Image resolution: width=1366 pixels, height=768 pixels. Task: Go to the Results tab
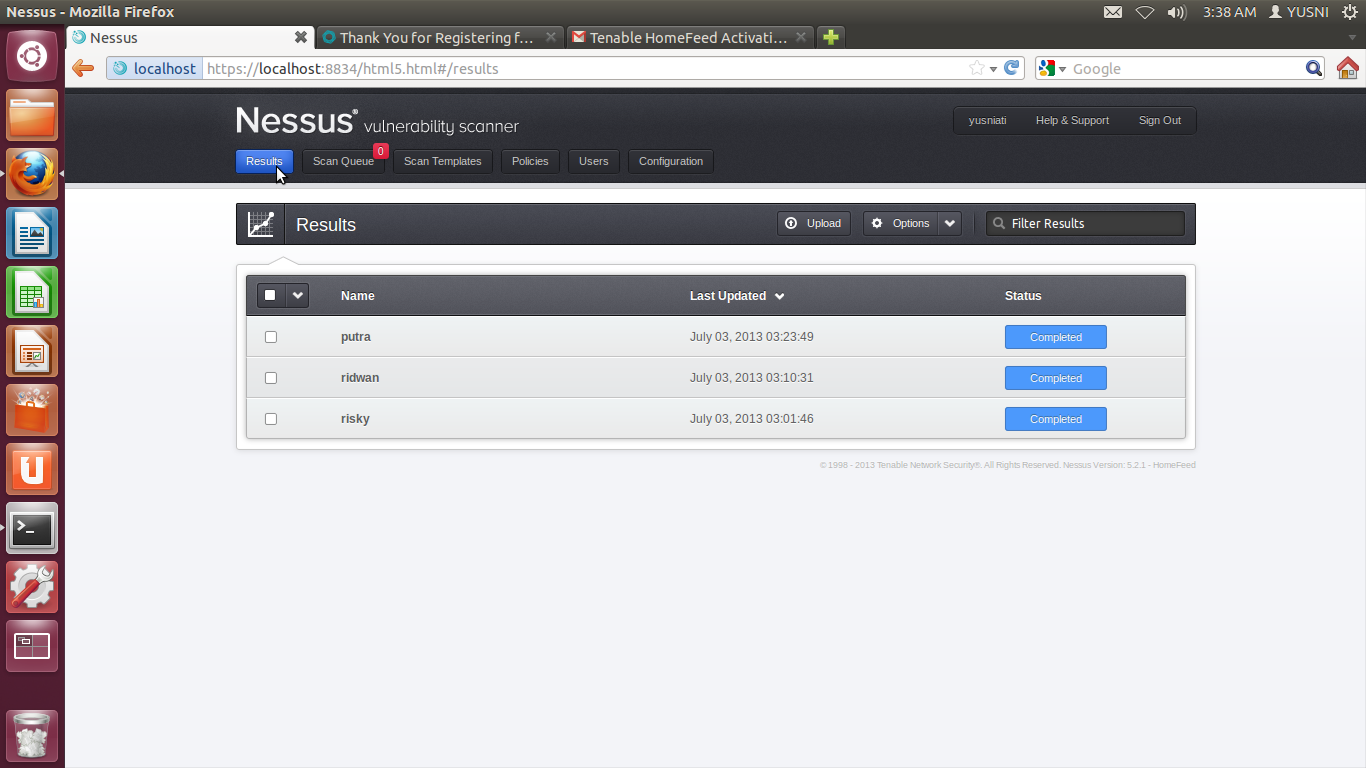click(264, 161)
